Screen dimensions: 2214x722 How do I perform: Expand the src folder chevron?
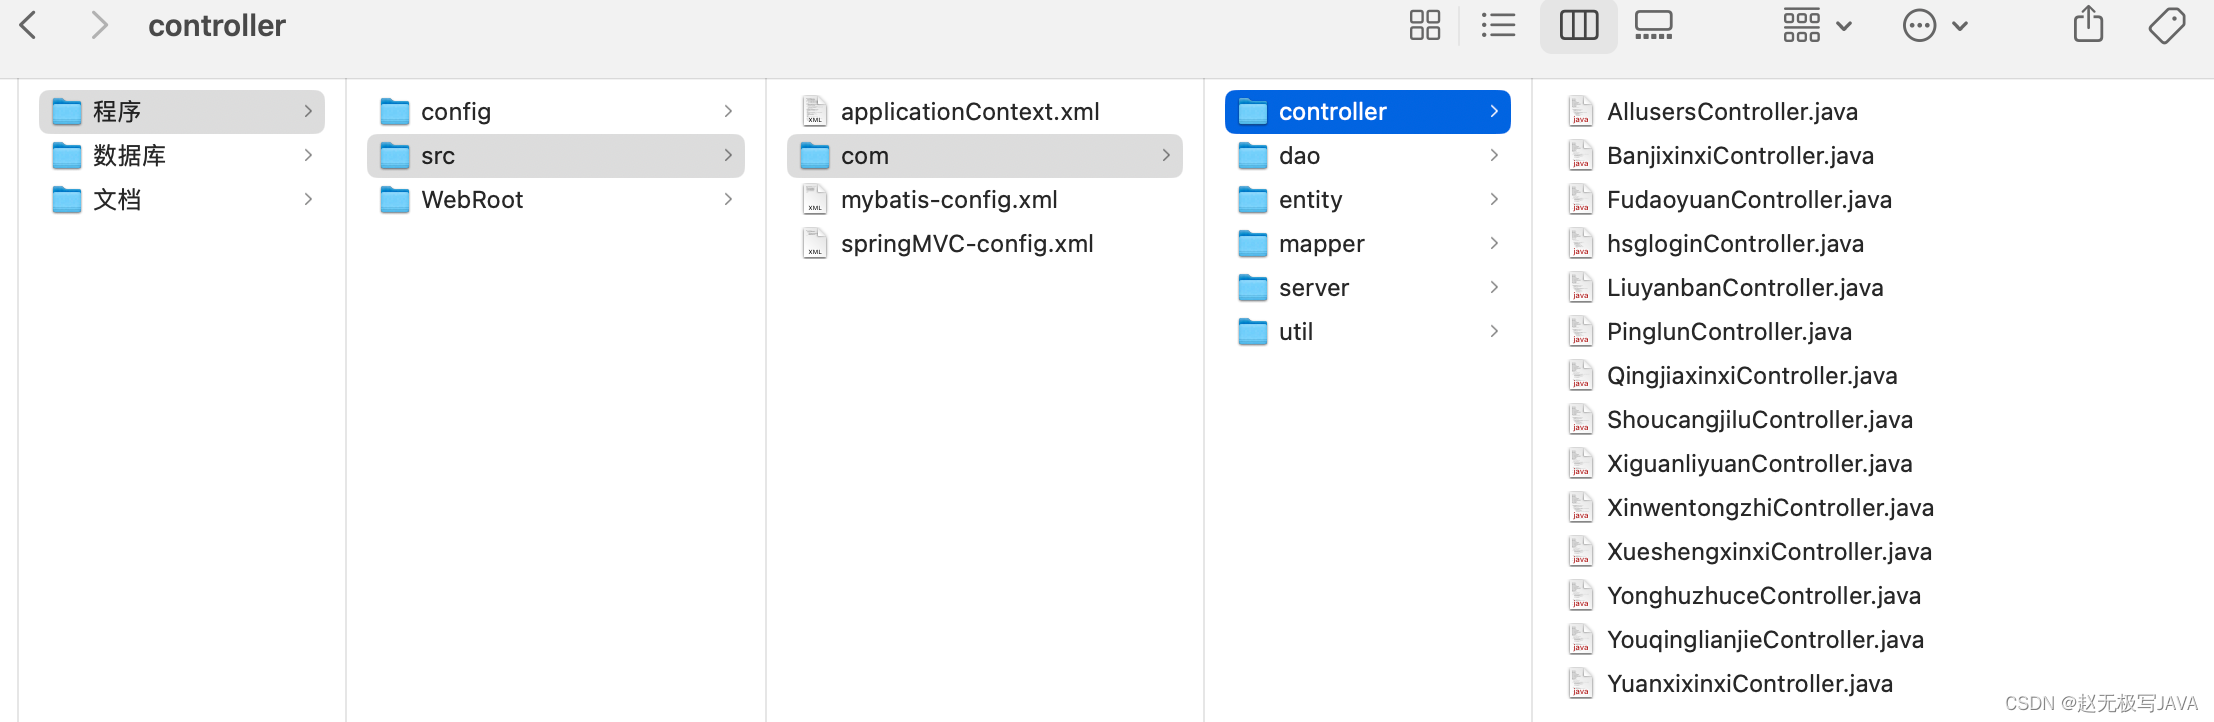point(728,155)
